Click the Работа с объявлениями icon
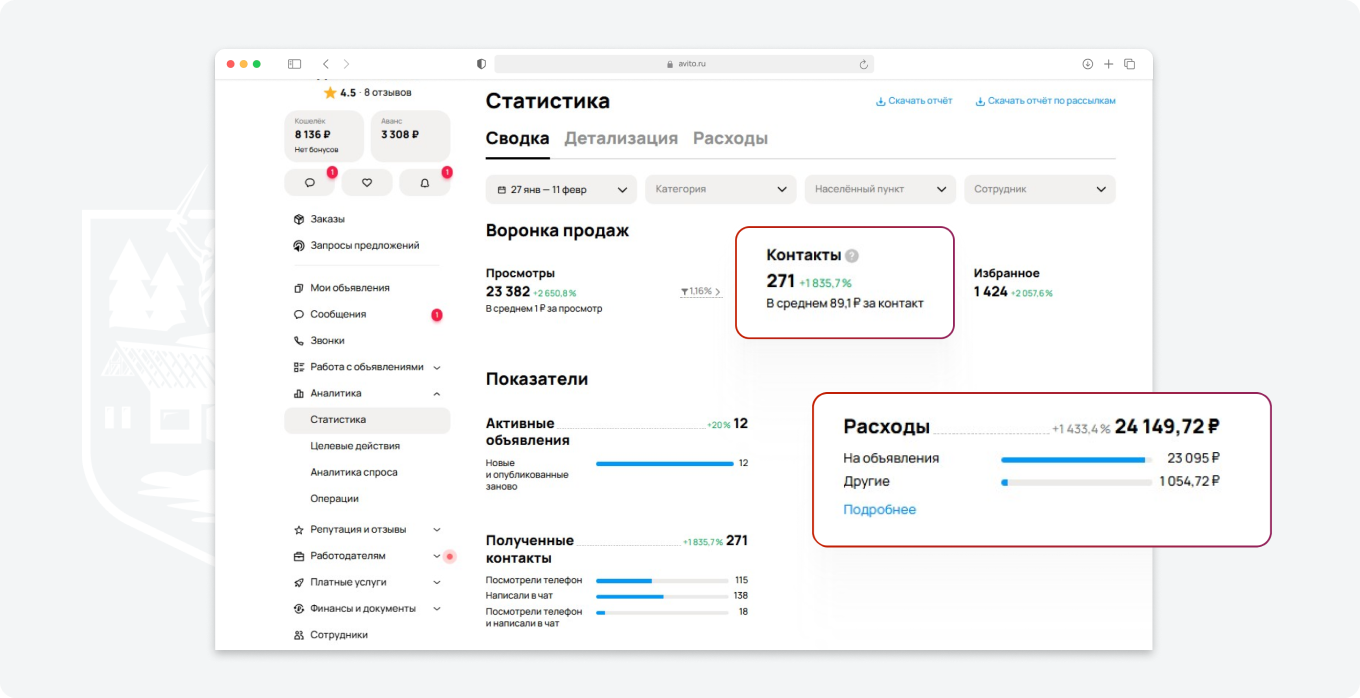 click(x=298, y=367)
